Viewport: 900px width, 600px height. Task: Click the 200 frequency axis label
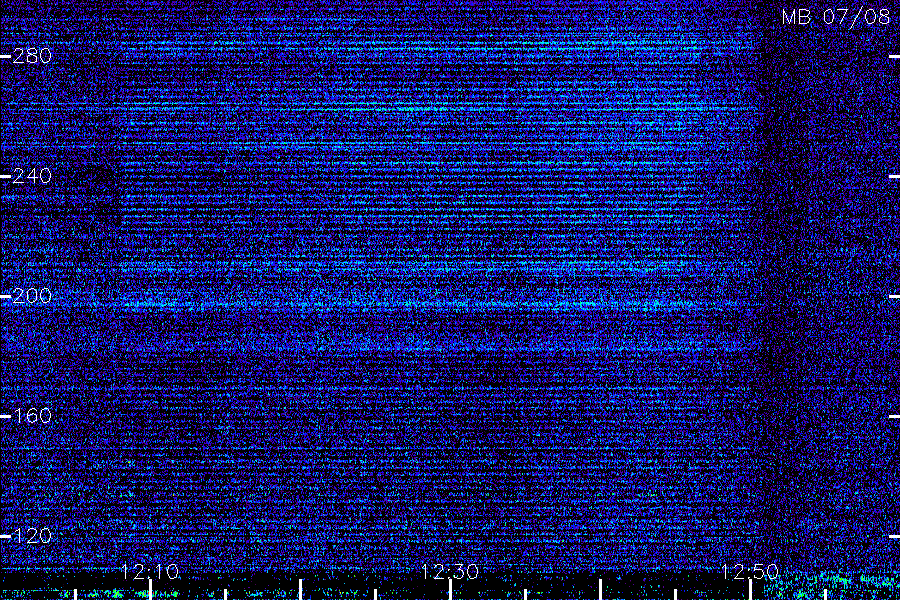32,296
